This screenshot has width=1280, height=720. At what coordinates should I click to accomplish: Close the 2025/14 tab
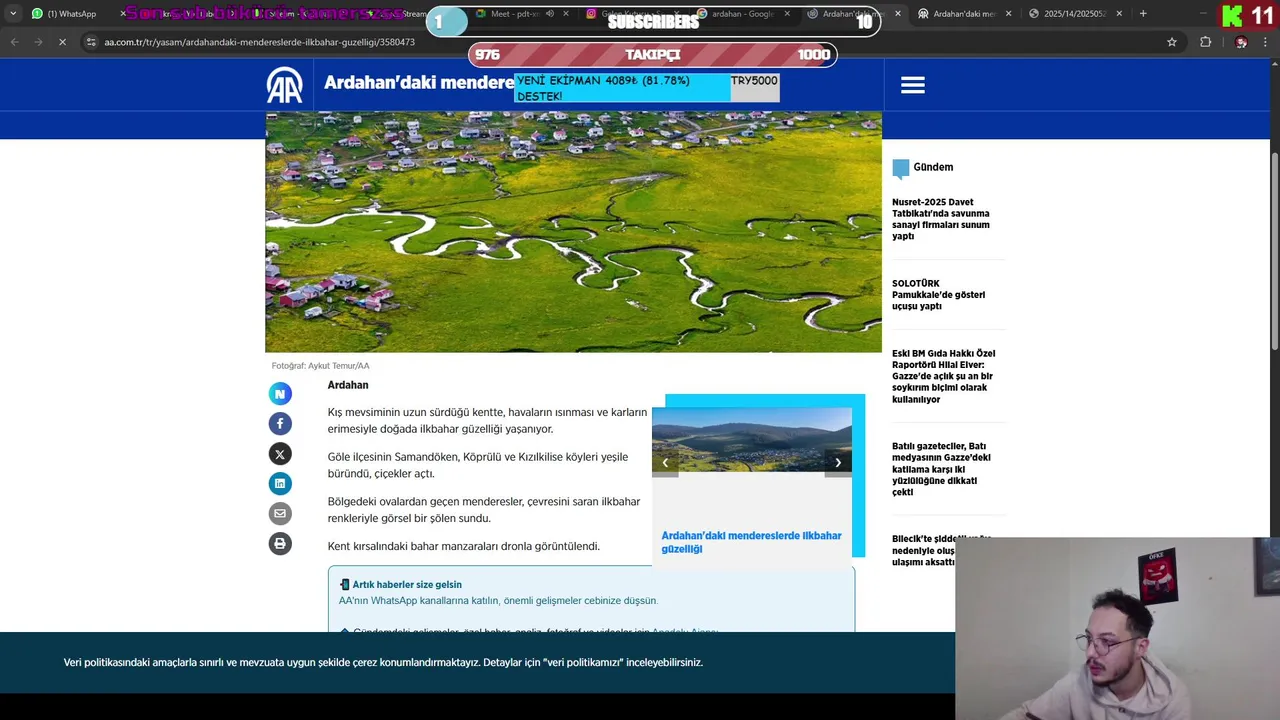(x=1119, y=14)
